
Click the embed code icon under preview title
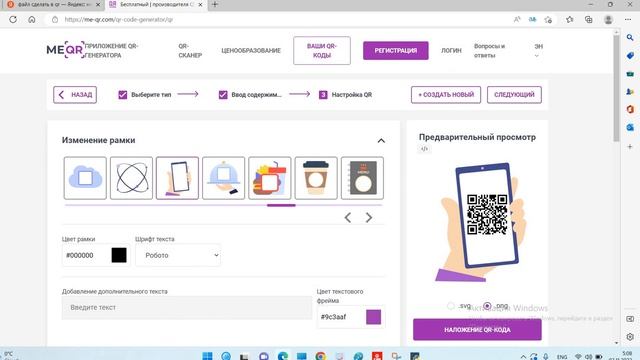click(424, 149)
